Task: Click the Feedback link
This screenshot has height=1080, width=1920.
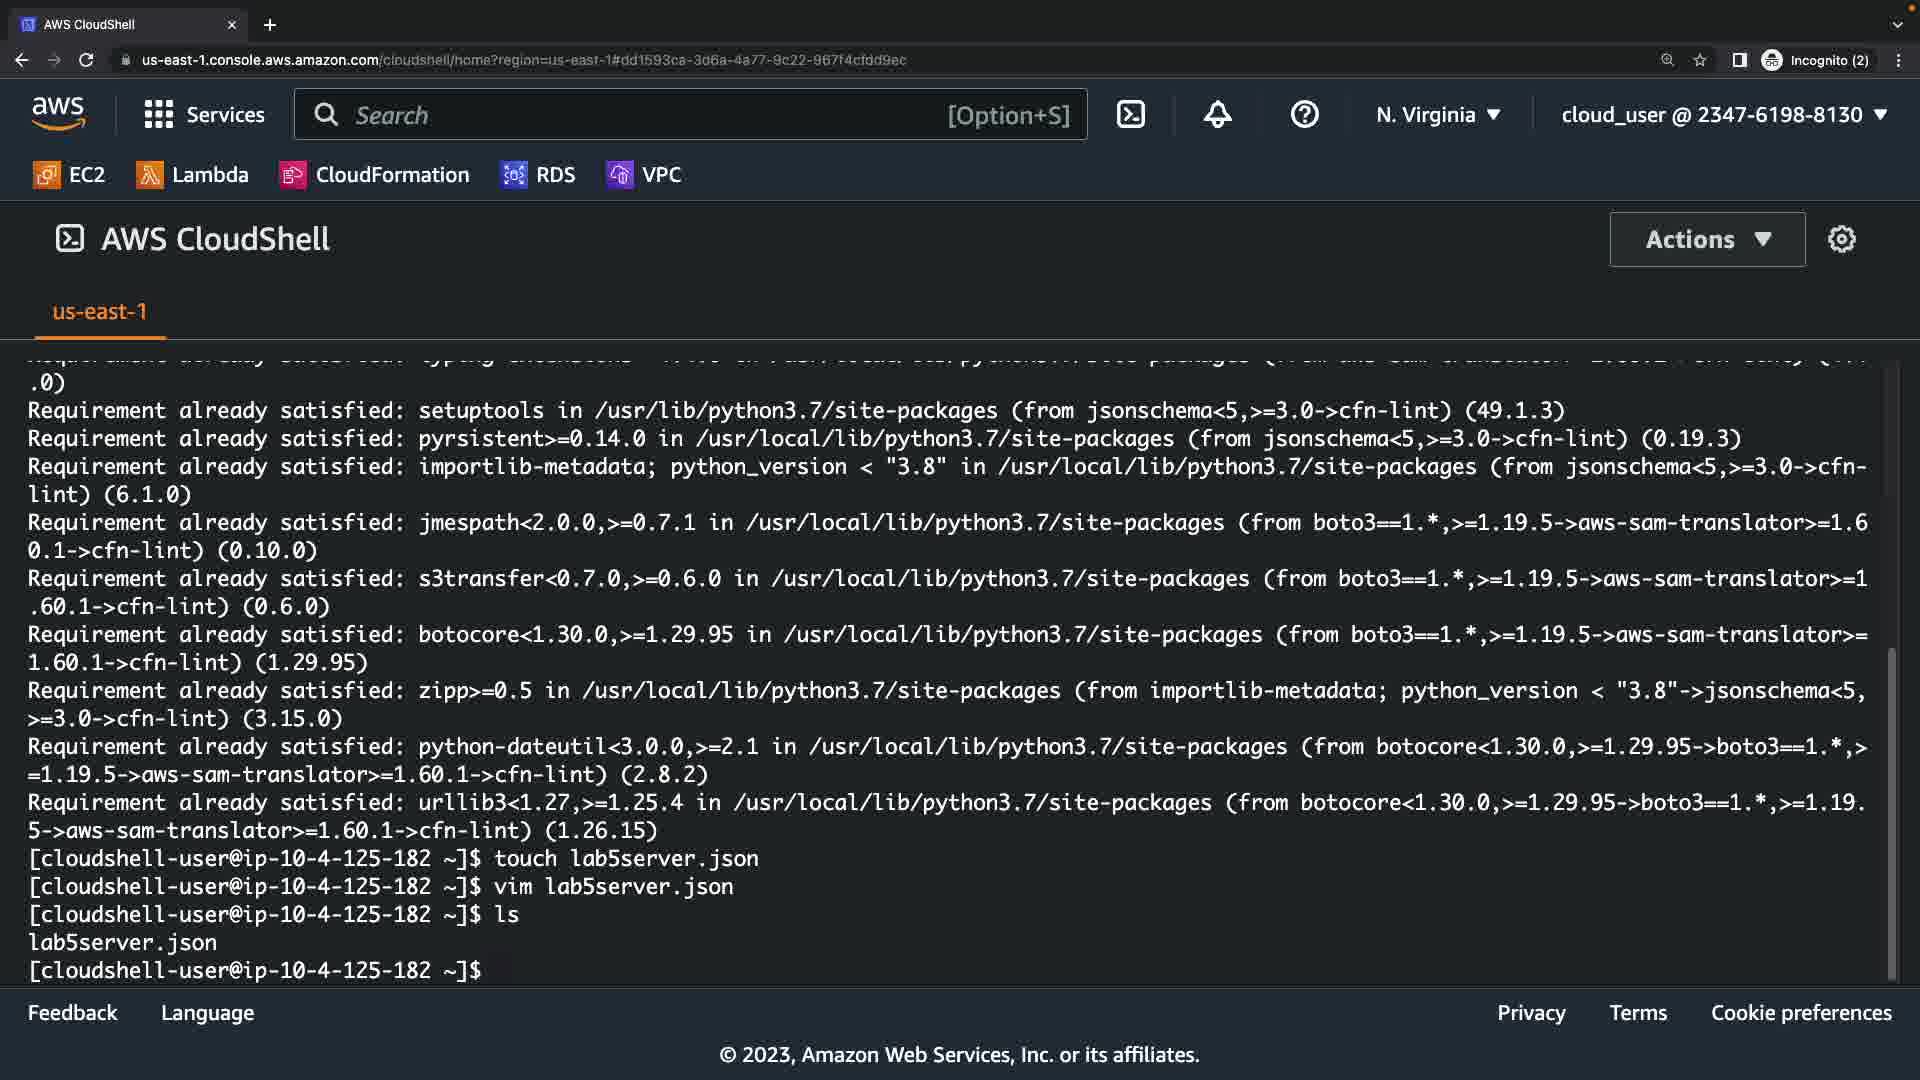Action: (x=72, y=1013)
